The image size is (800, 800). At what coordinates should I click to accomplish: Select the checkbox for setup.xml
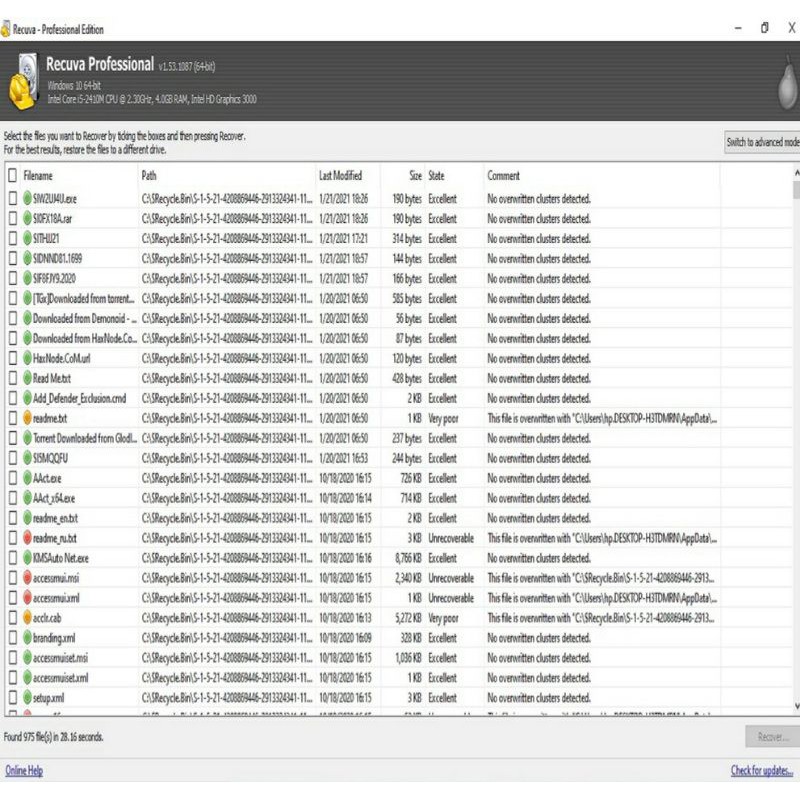coord(12,698)
